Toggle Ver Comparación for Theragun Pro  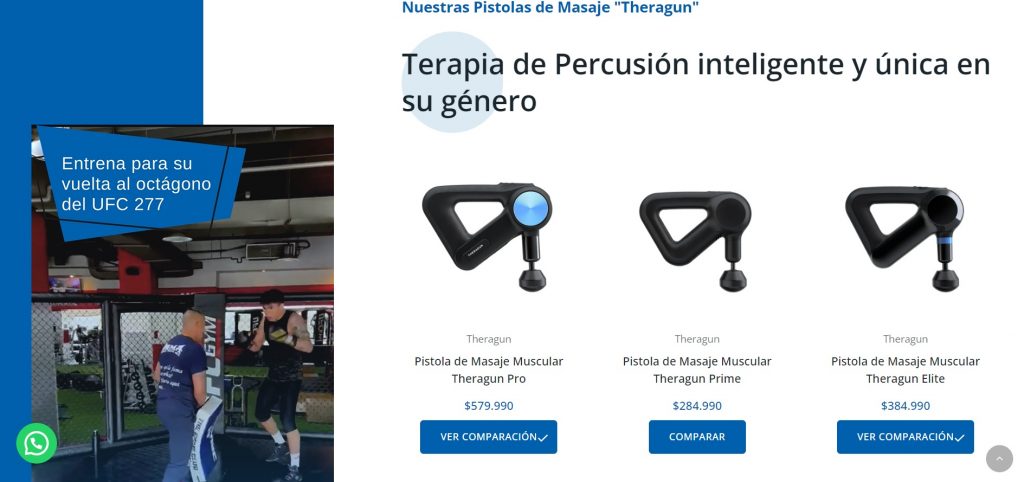tap(488, 437)
